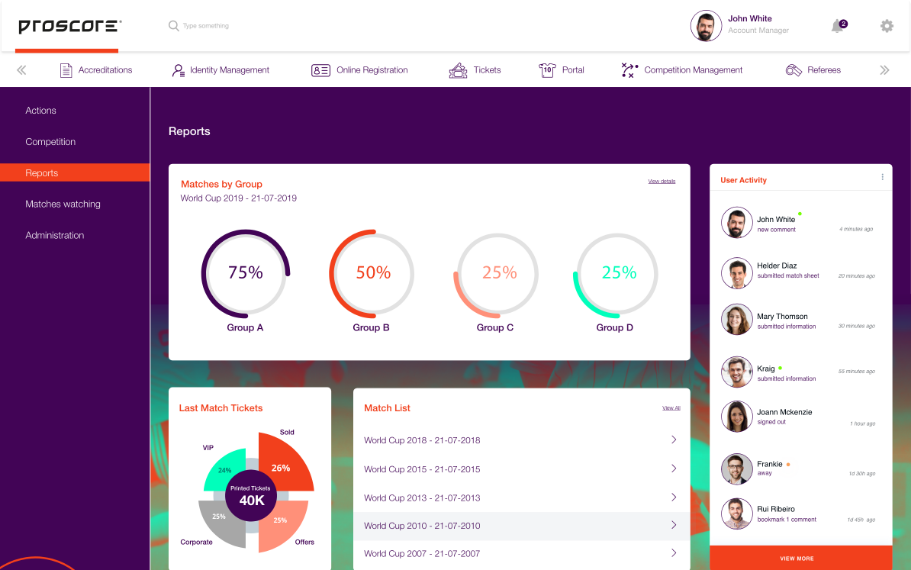Click Helder Diaz's avatar

[x=737, y=273]
